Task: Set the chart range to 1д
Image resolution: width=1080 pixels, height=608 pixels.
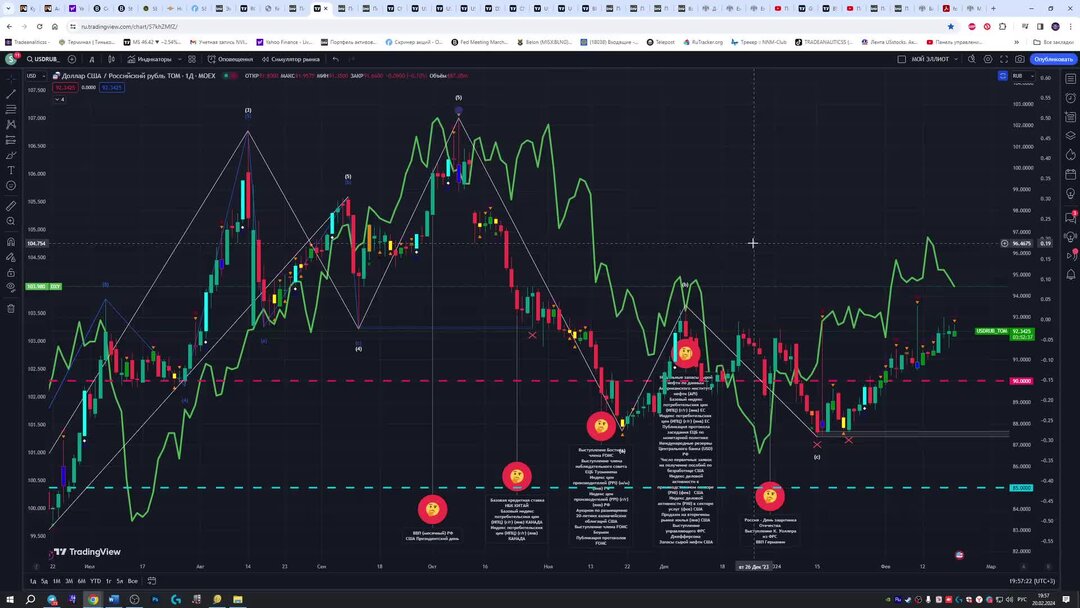Action: (32, 581)
